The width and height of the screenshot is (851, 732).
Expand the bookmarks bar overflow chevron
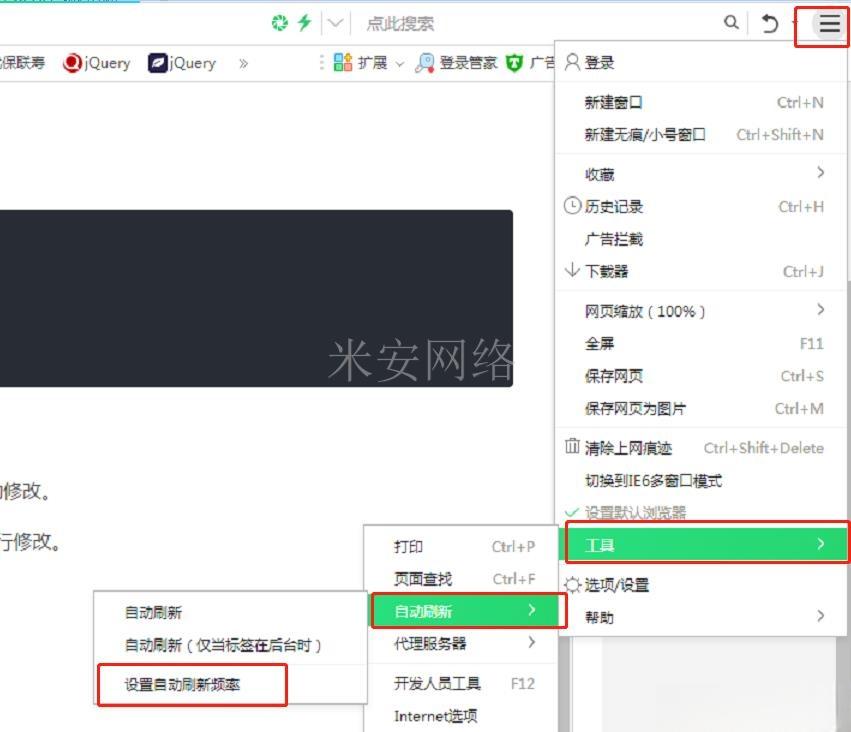click(243, 63)
